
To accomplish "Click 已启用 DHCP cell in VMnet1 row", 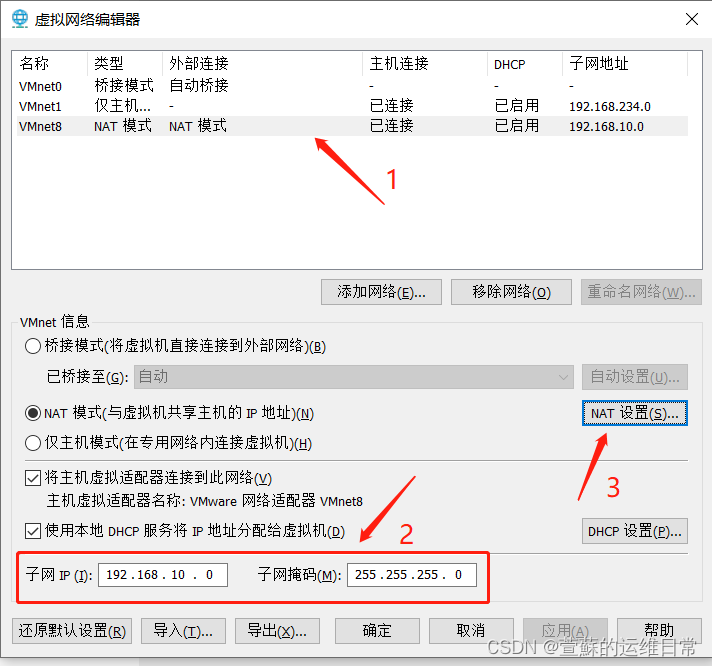I will 517,106.
